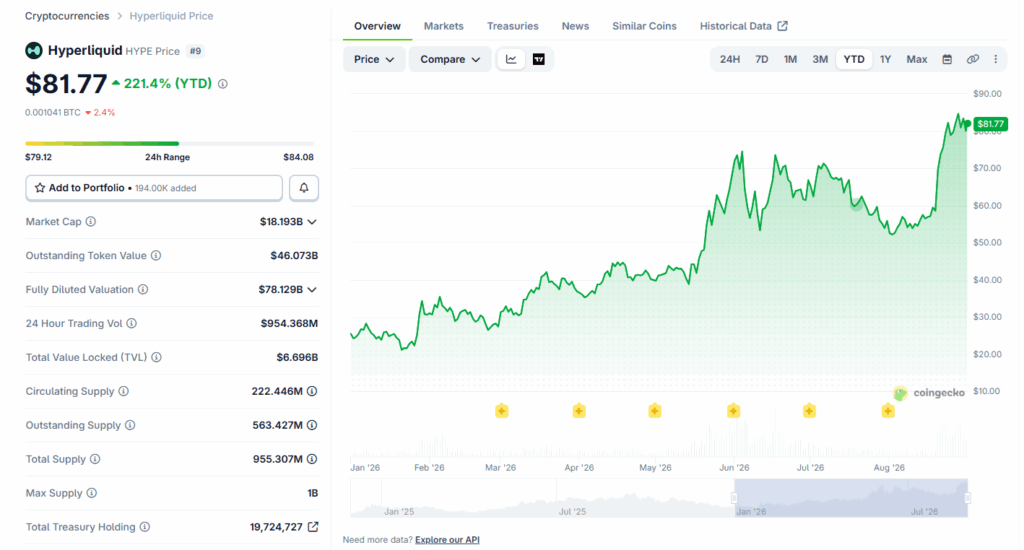The height and width of the screenshot is (550, 1024).
Task: Select the 1Y time range
Action: pos(885,59)
